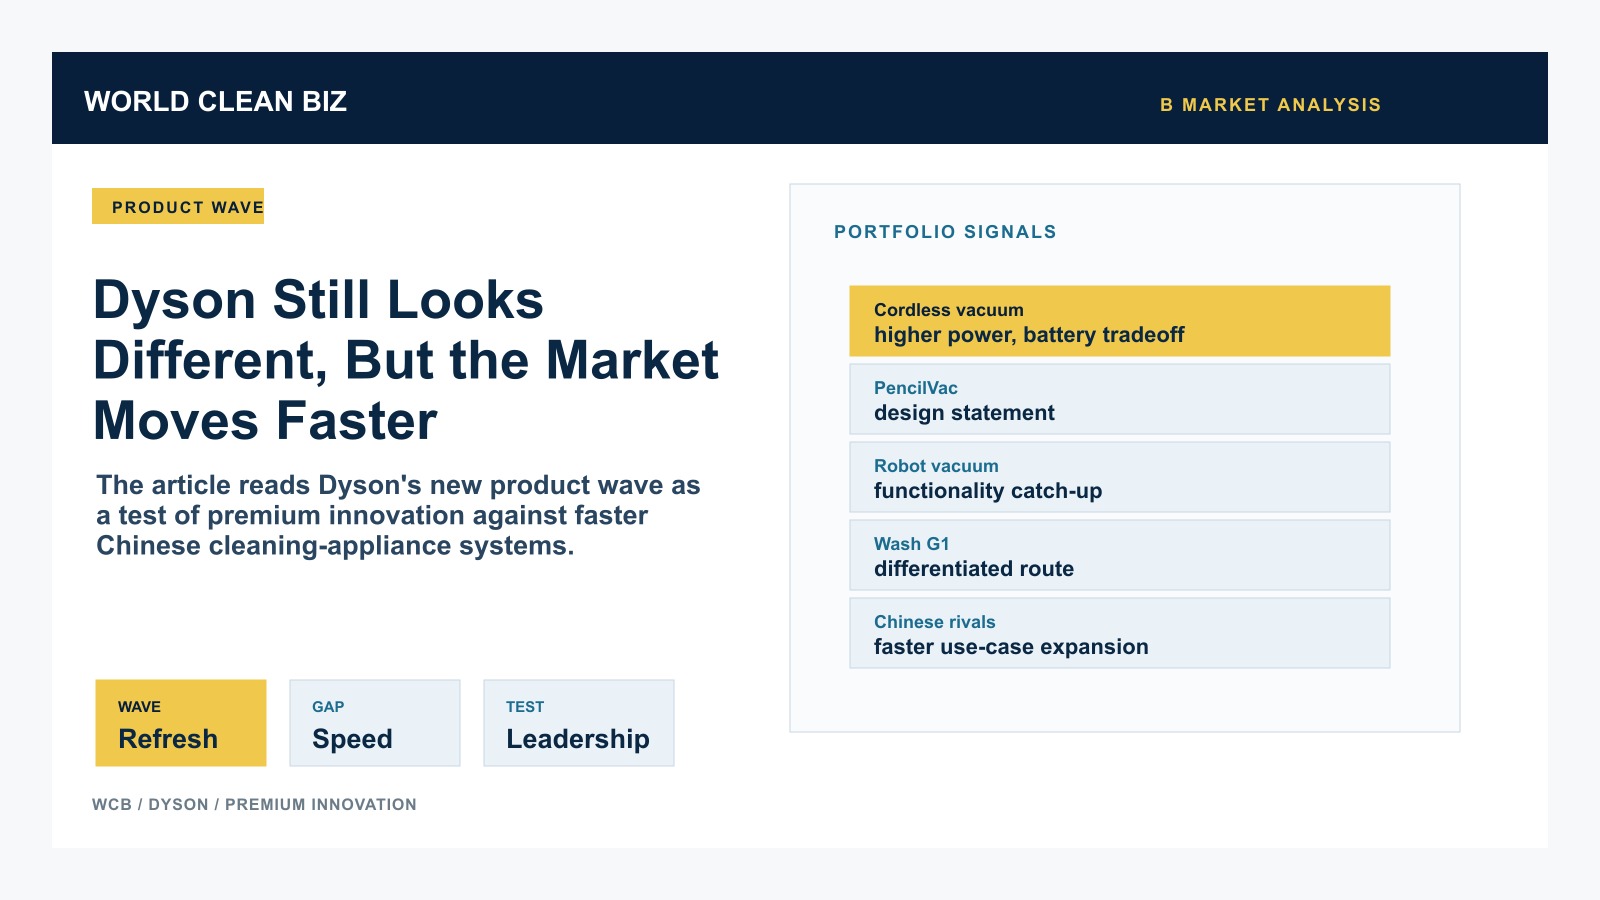Open the GAP Speed card
1600x900 pixels.
click(375, 723)
